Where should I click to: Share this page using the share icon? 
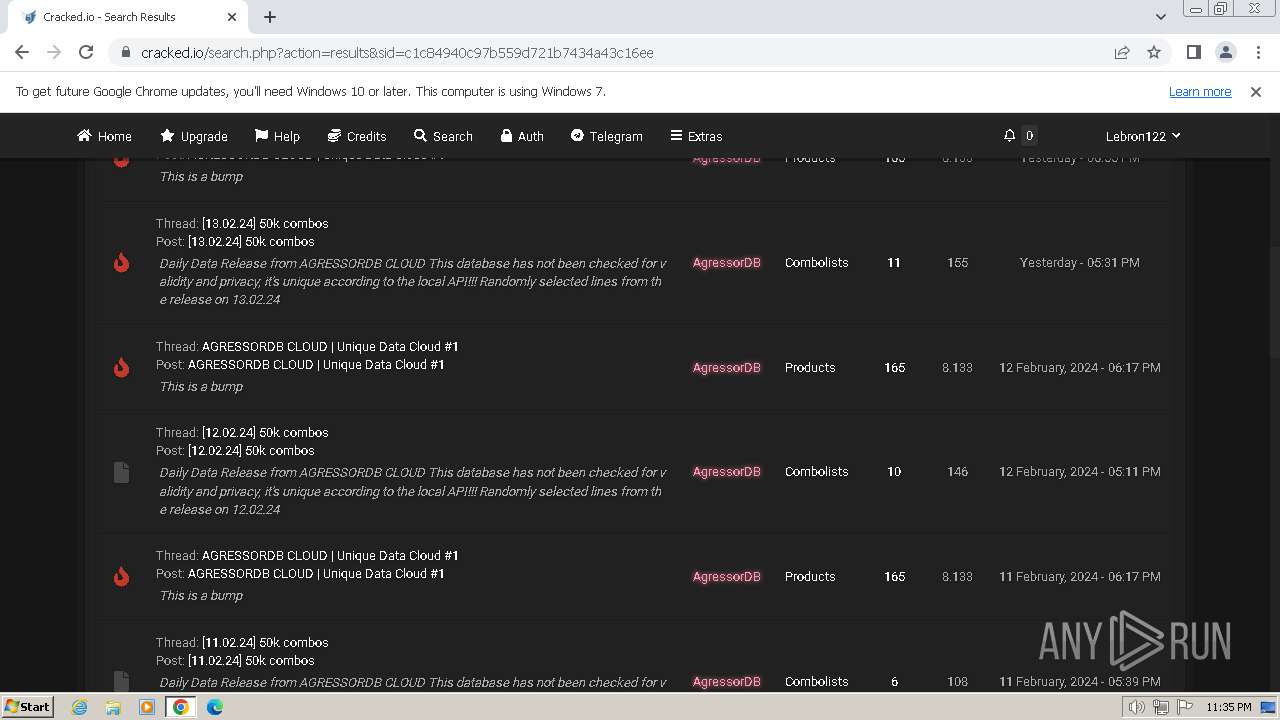point(1122,52)
